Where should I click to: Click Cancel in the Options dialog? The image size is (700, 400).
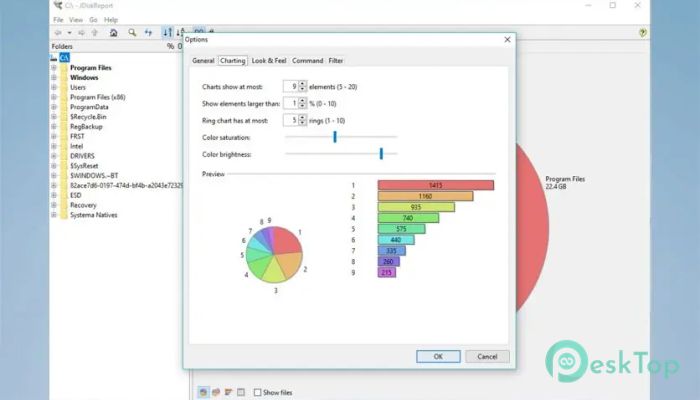pos(487,356)
